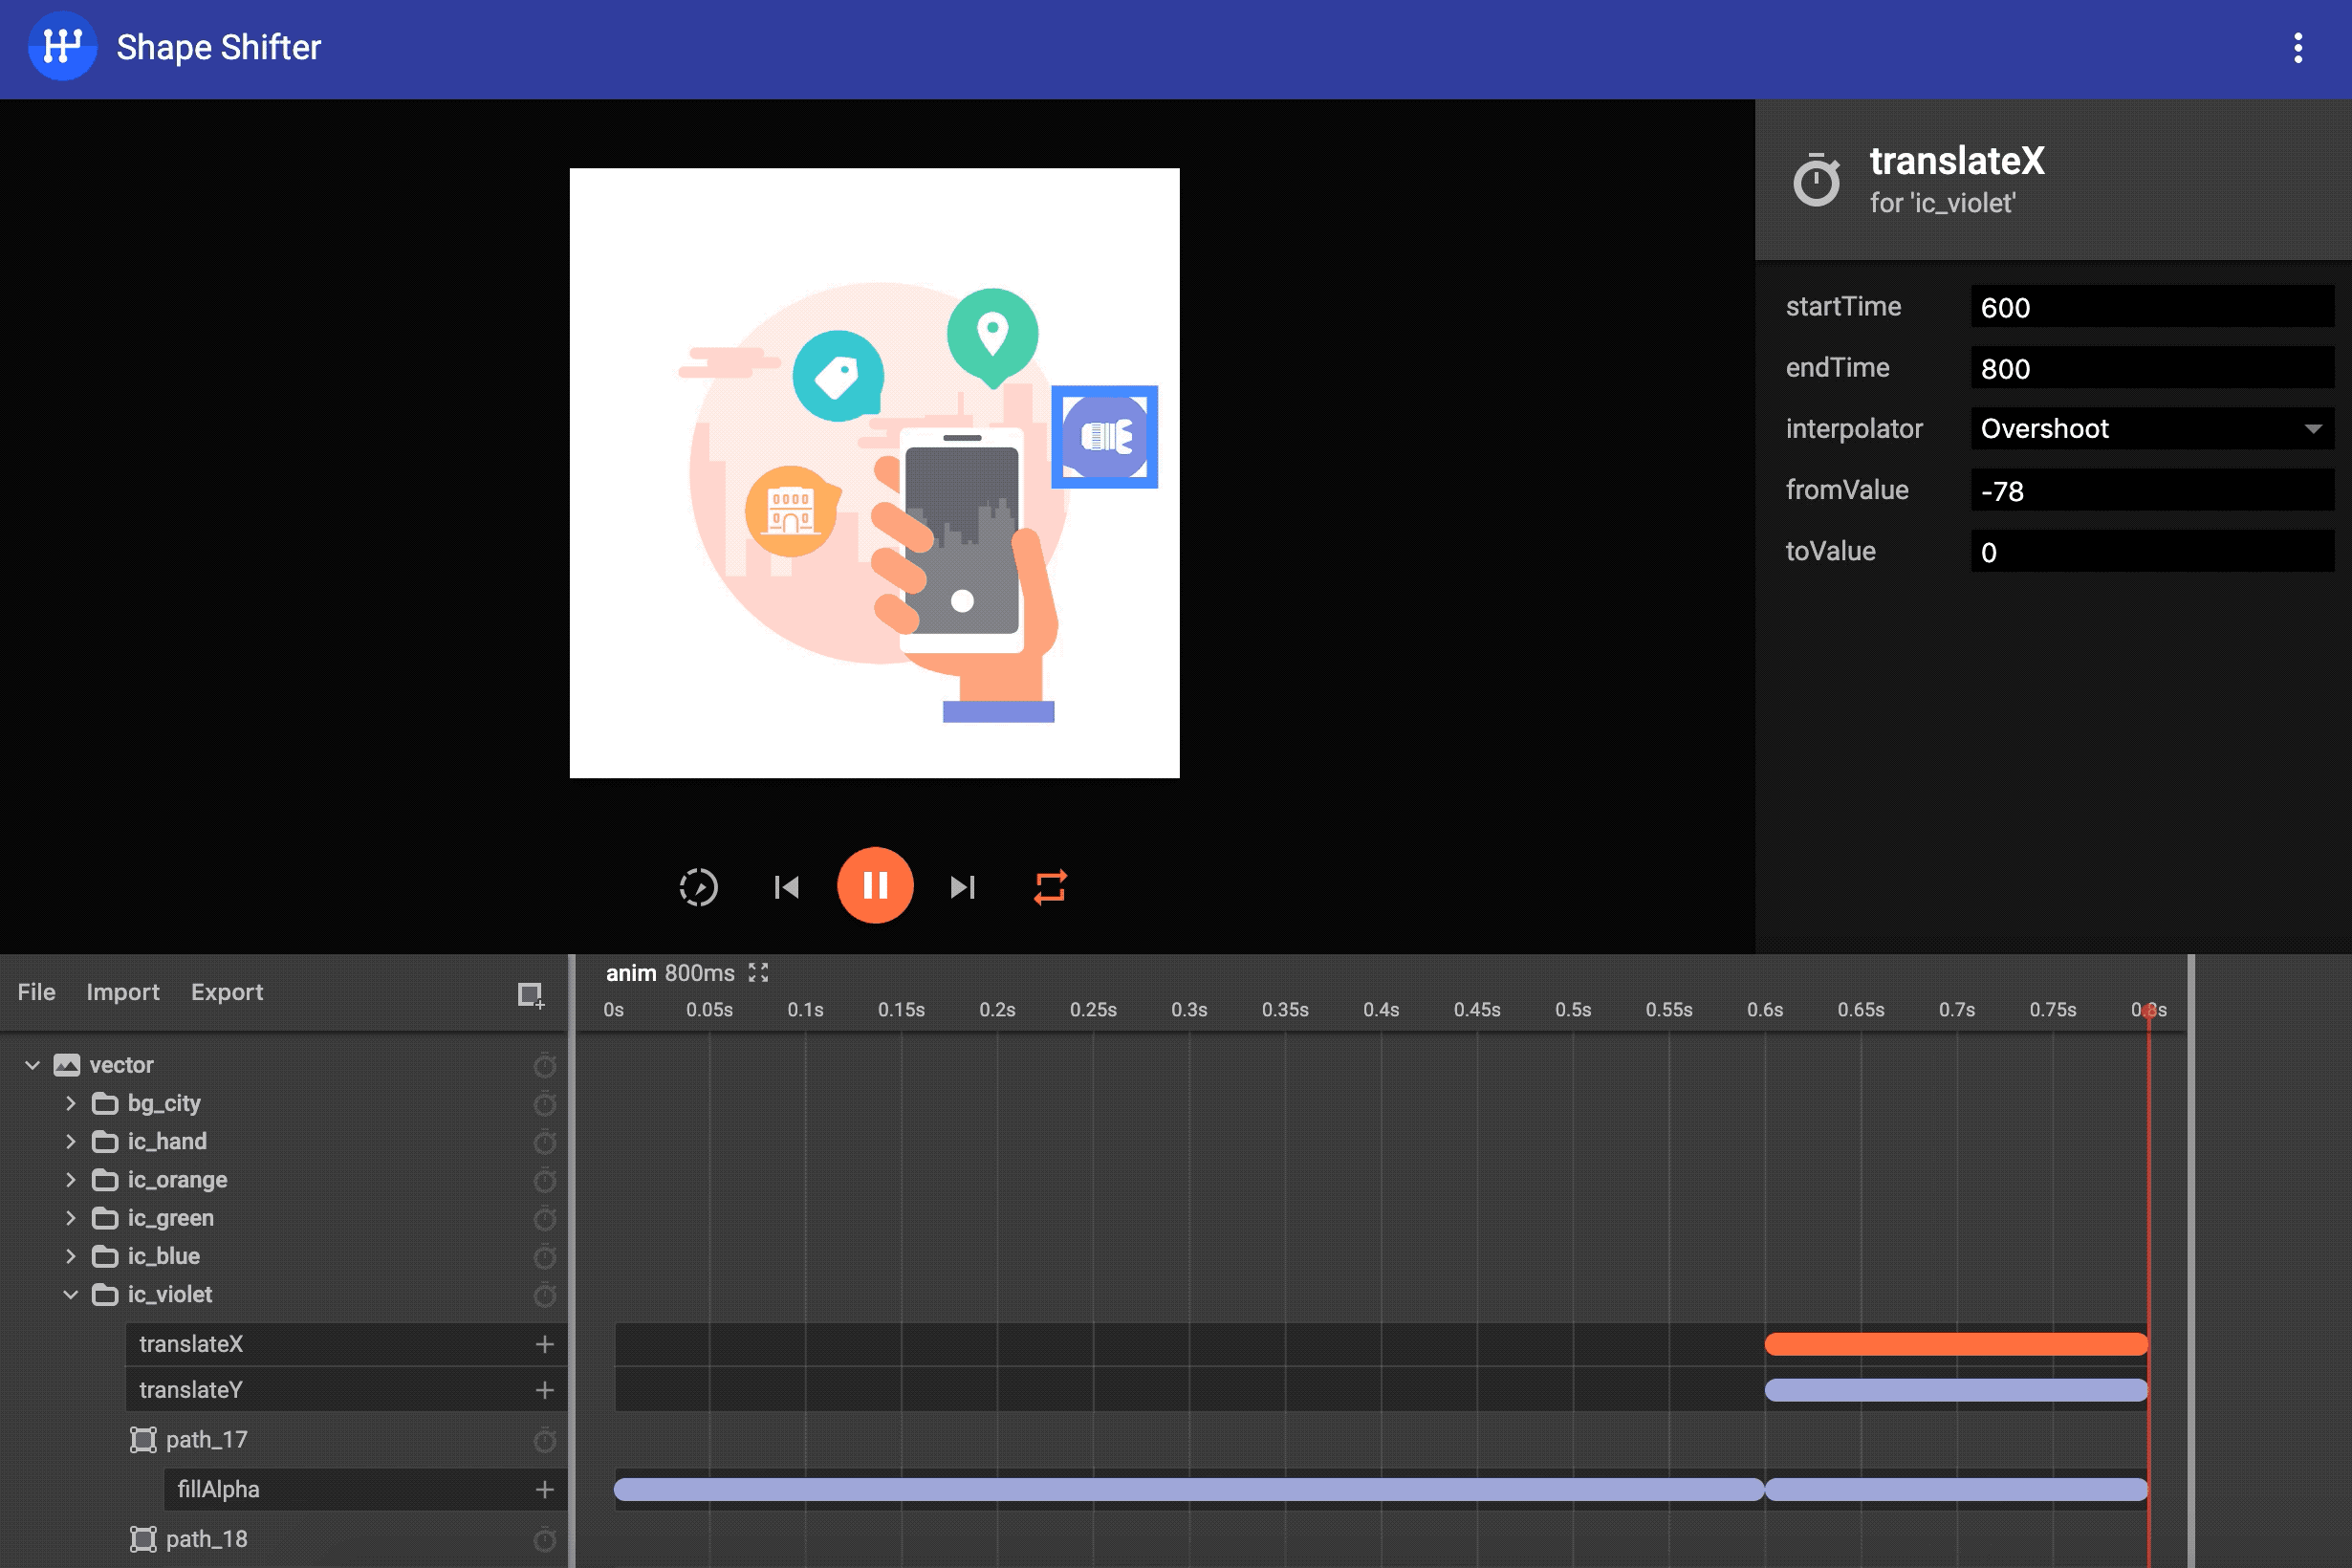The image size is (2352, 1568).
Task: Click the fromValue input field
Action: (2150, 491)
